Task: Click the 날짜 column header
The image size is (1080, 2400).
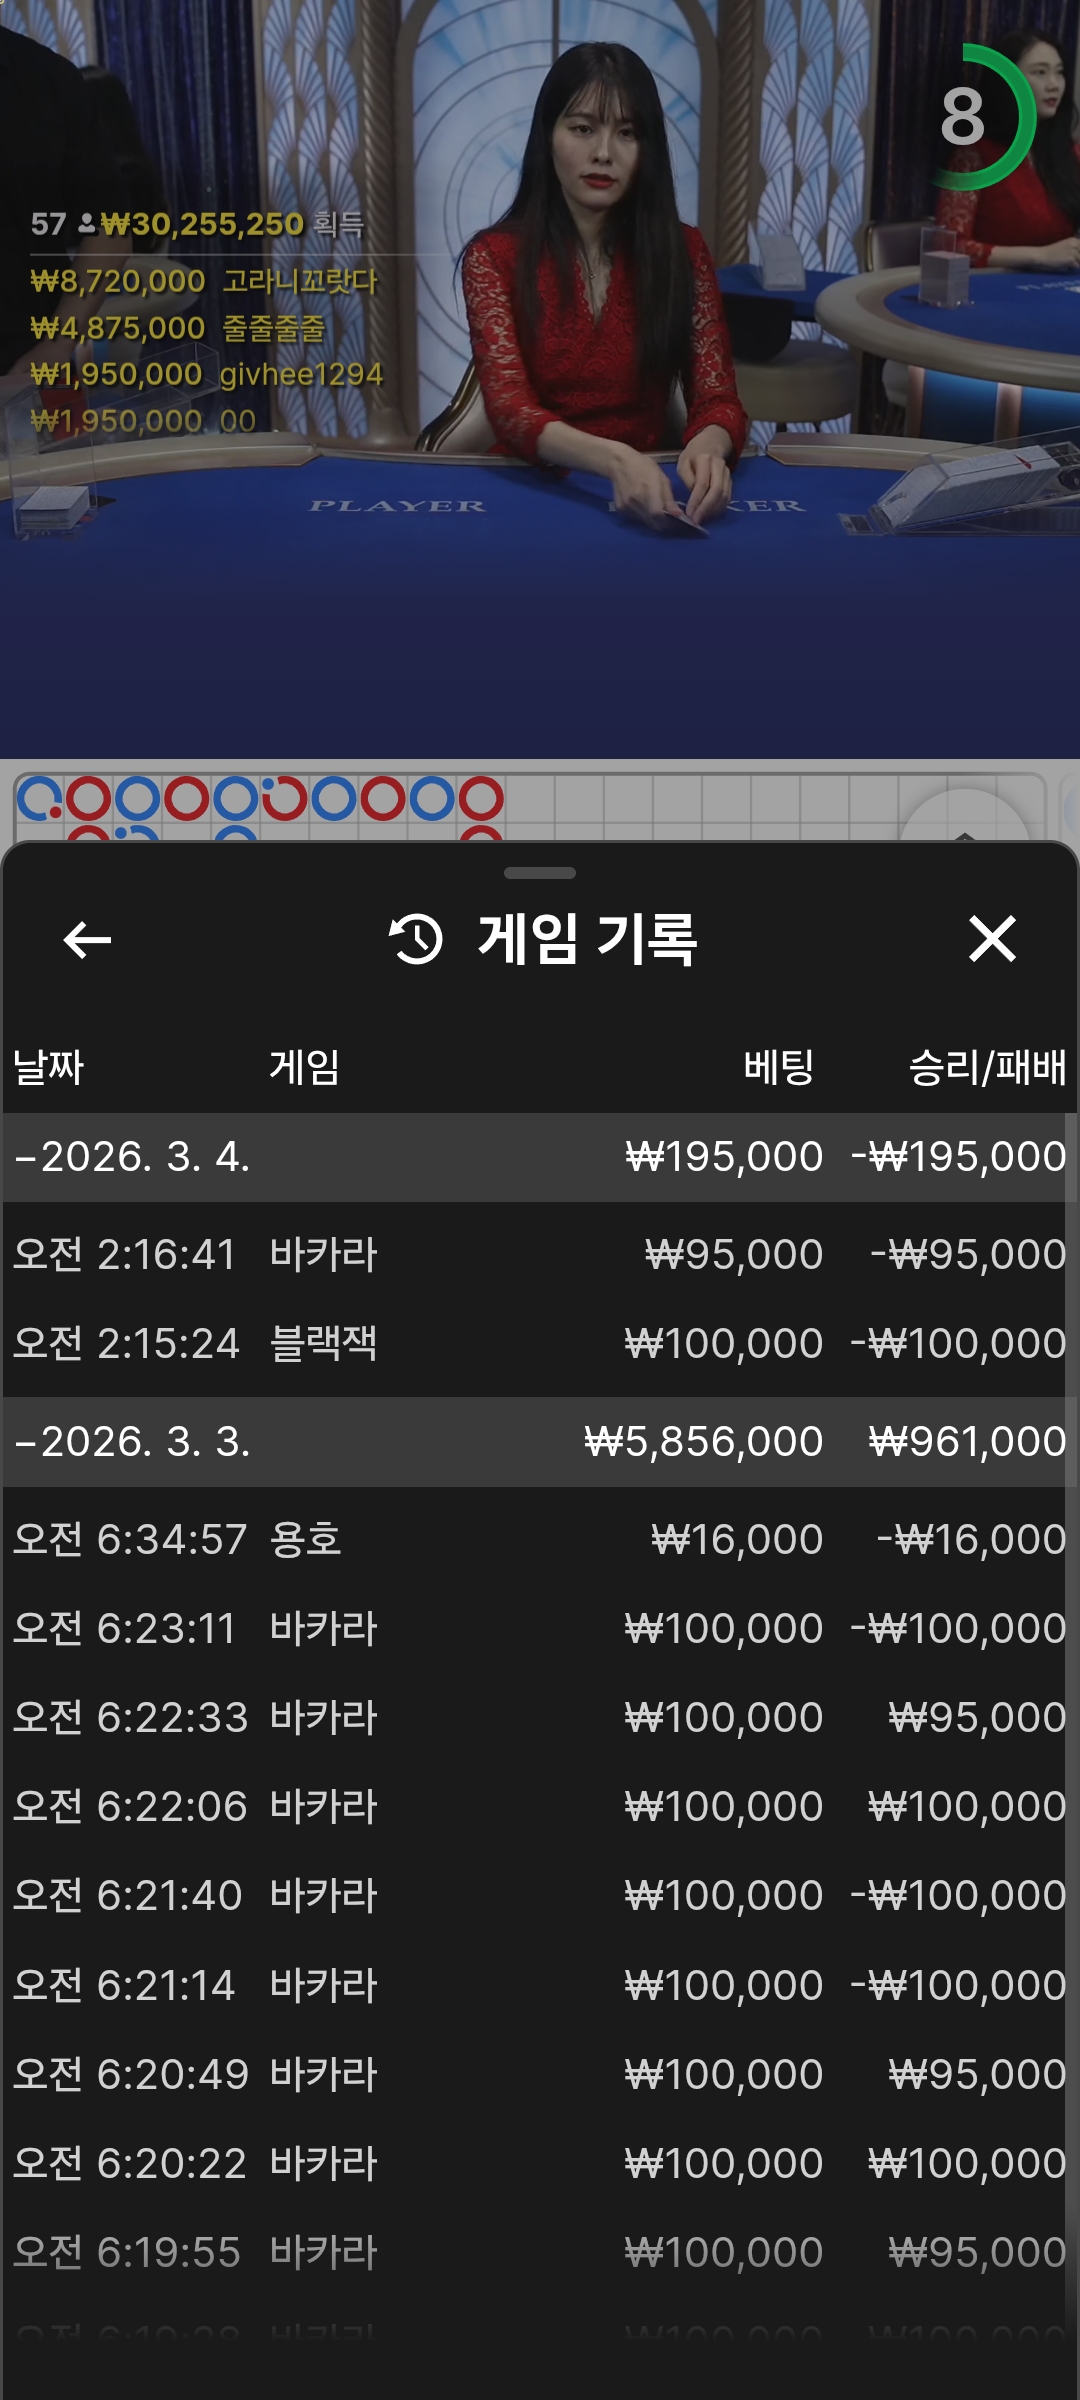Action: (x=48, y=1067)
